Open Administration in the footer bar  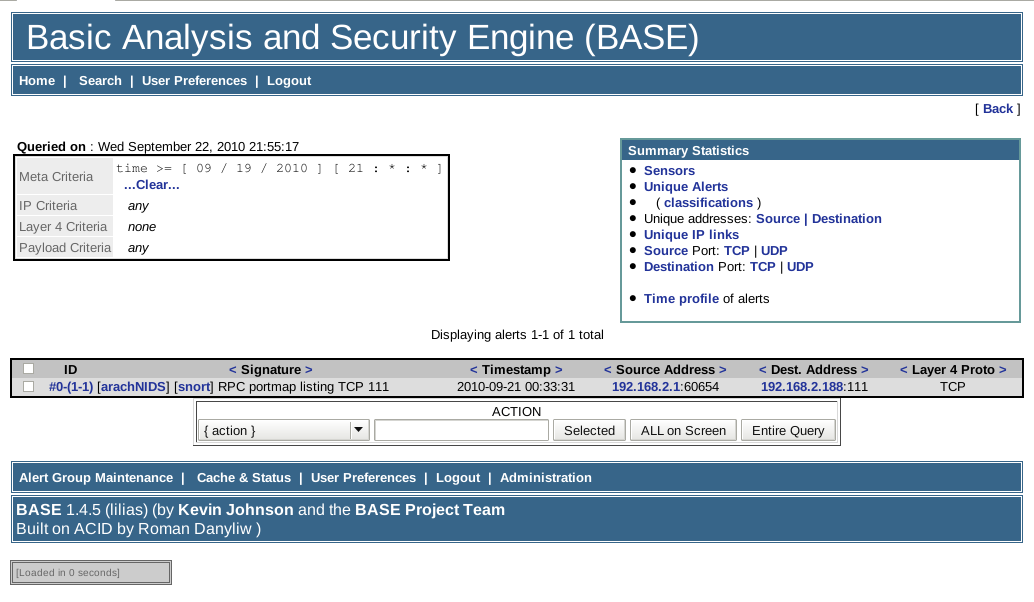point(545,477)
